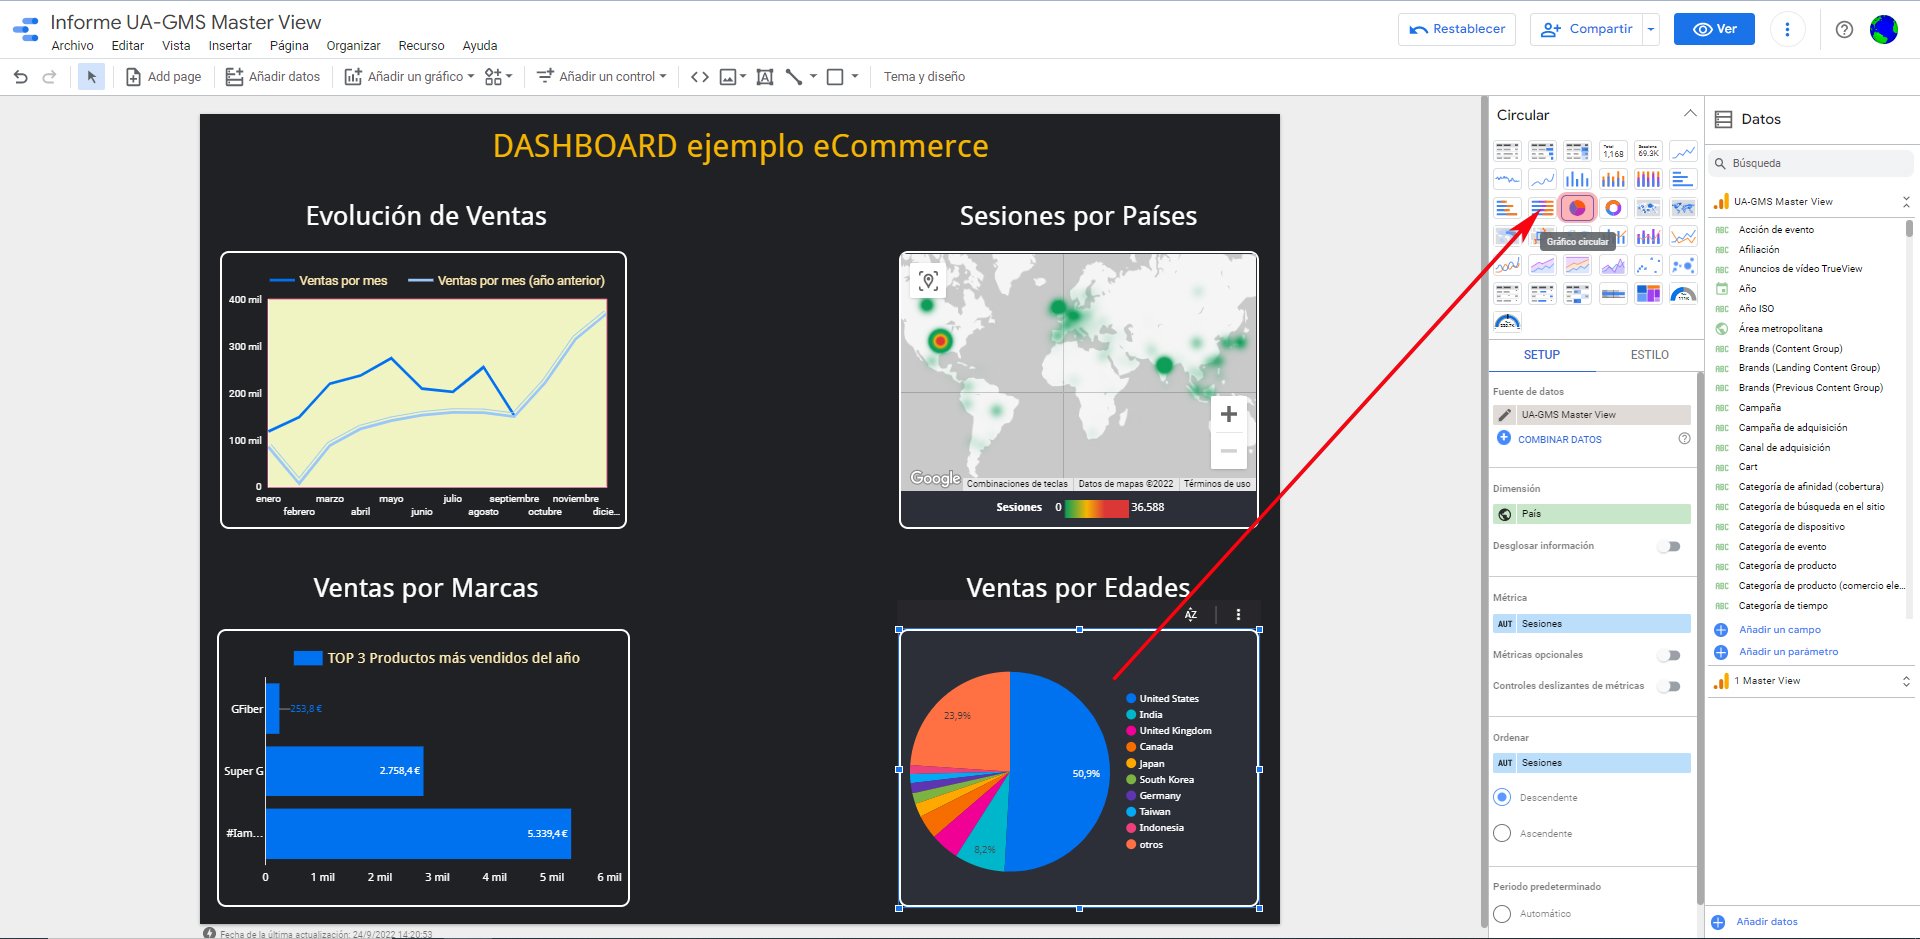Choose the column chart type

pos(1577,179)
